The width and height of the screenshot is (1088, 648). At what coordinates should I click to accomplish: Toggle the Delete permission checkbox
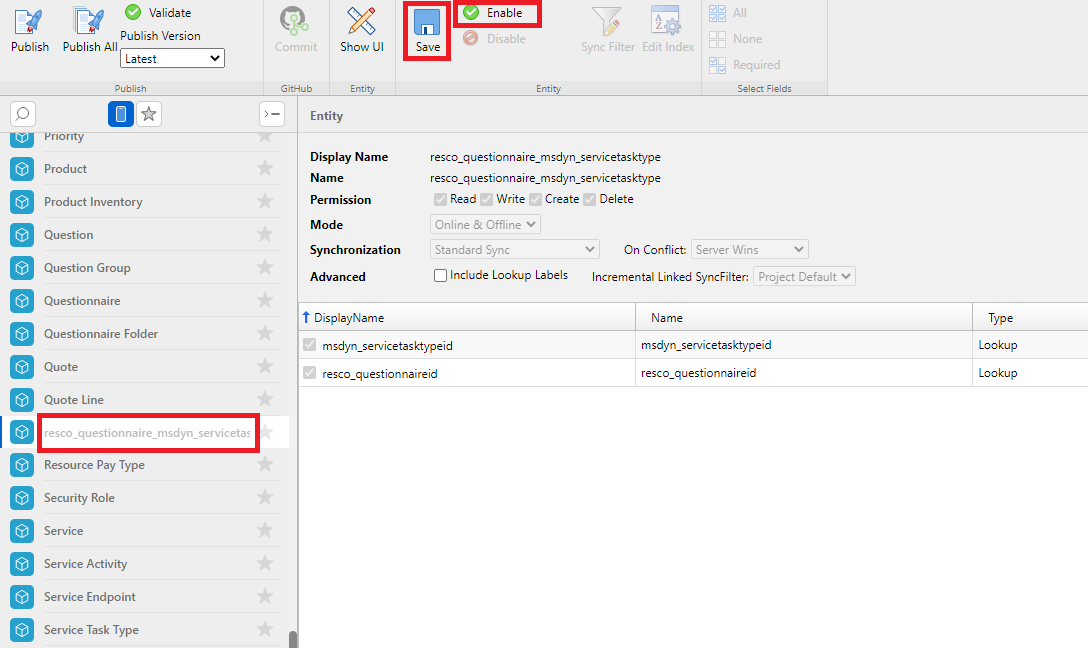pos(589,199)
